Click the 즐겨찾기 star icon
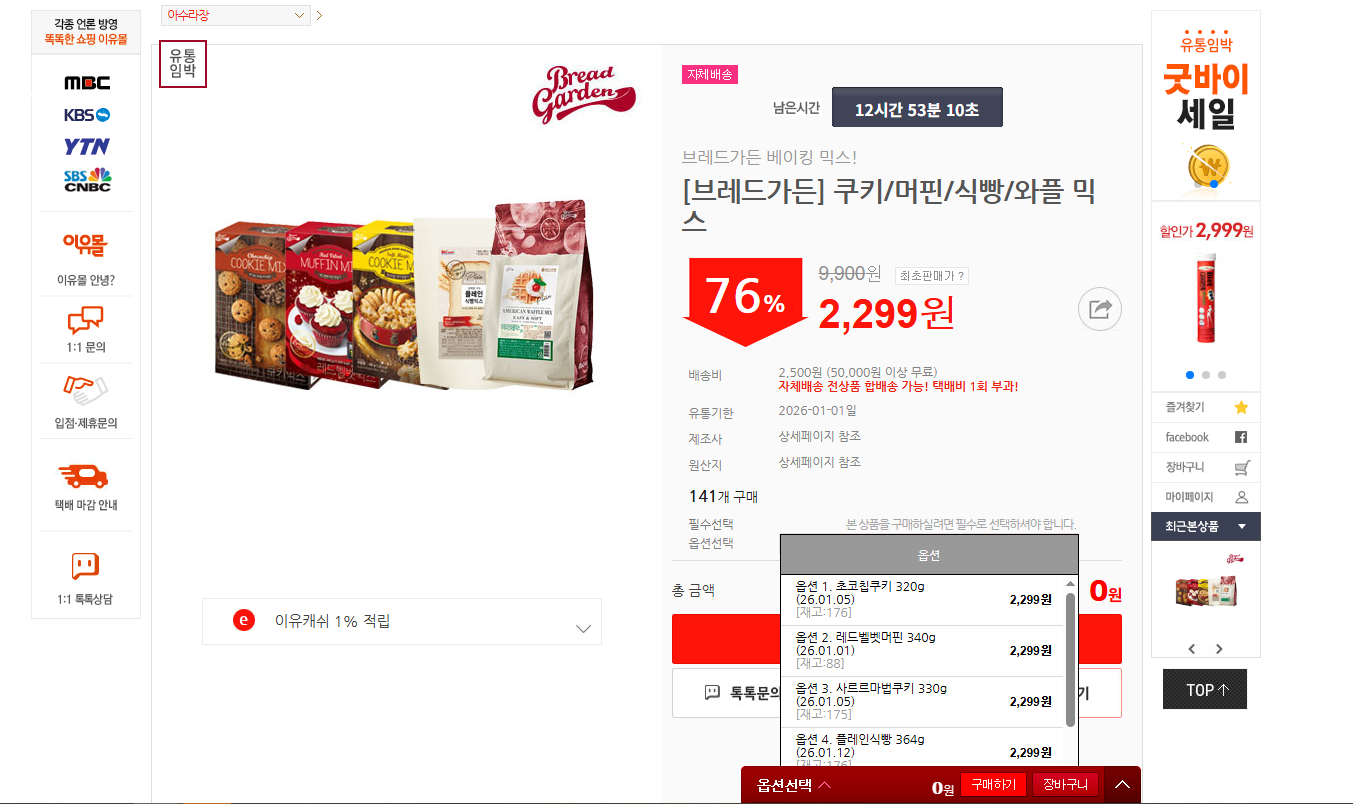The width and height of the screenshot is (1353, 804). click(1241, 407)
